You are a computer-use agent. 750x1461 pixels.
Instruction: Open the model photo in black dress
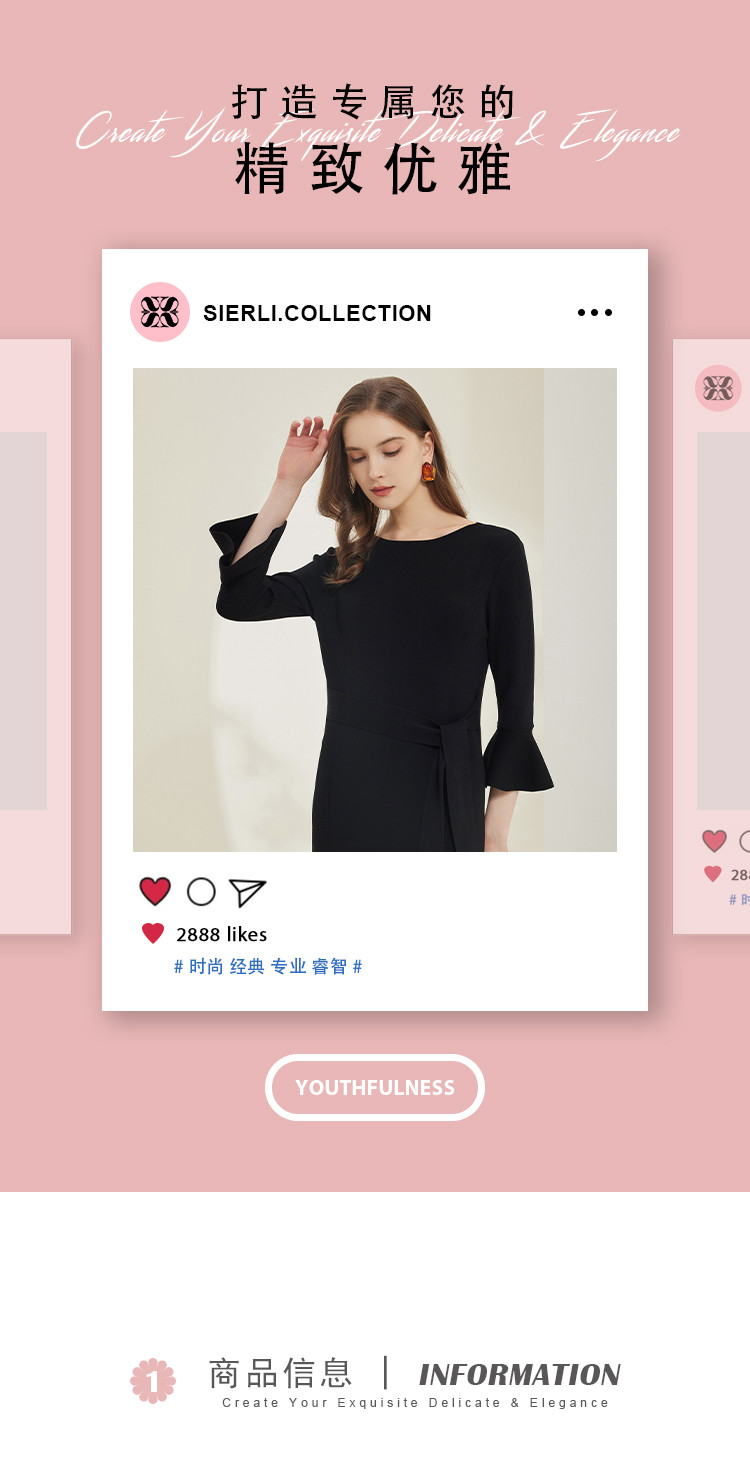pos(375,610)
